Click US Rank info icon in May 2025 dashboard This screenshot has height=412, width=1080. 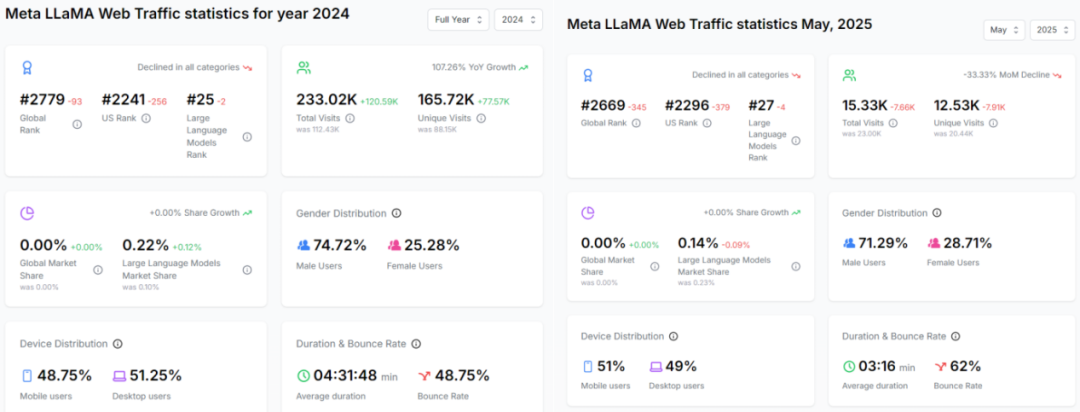pos(707,123)
